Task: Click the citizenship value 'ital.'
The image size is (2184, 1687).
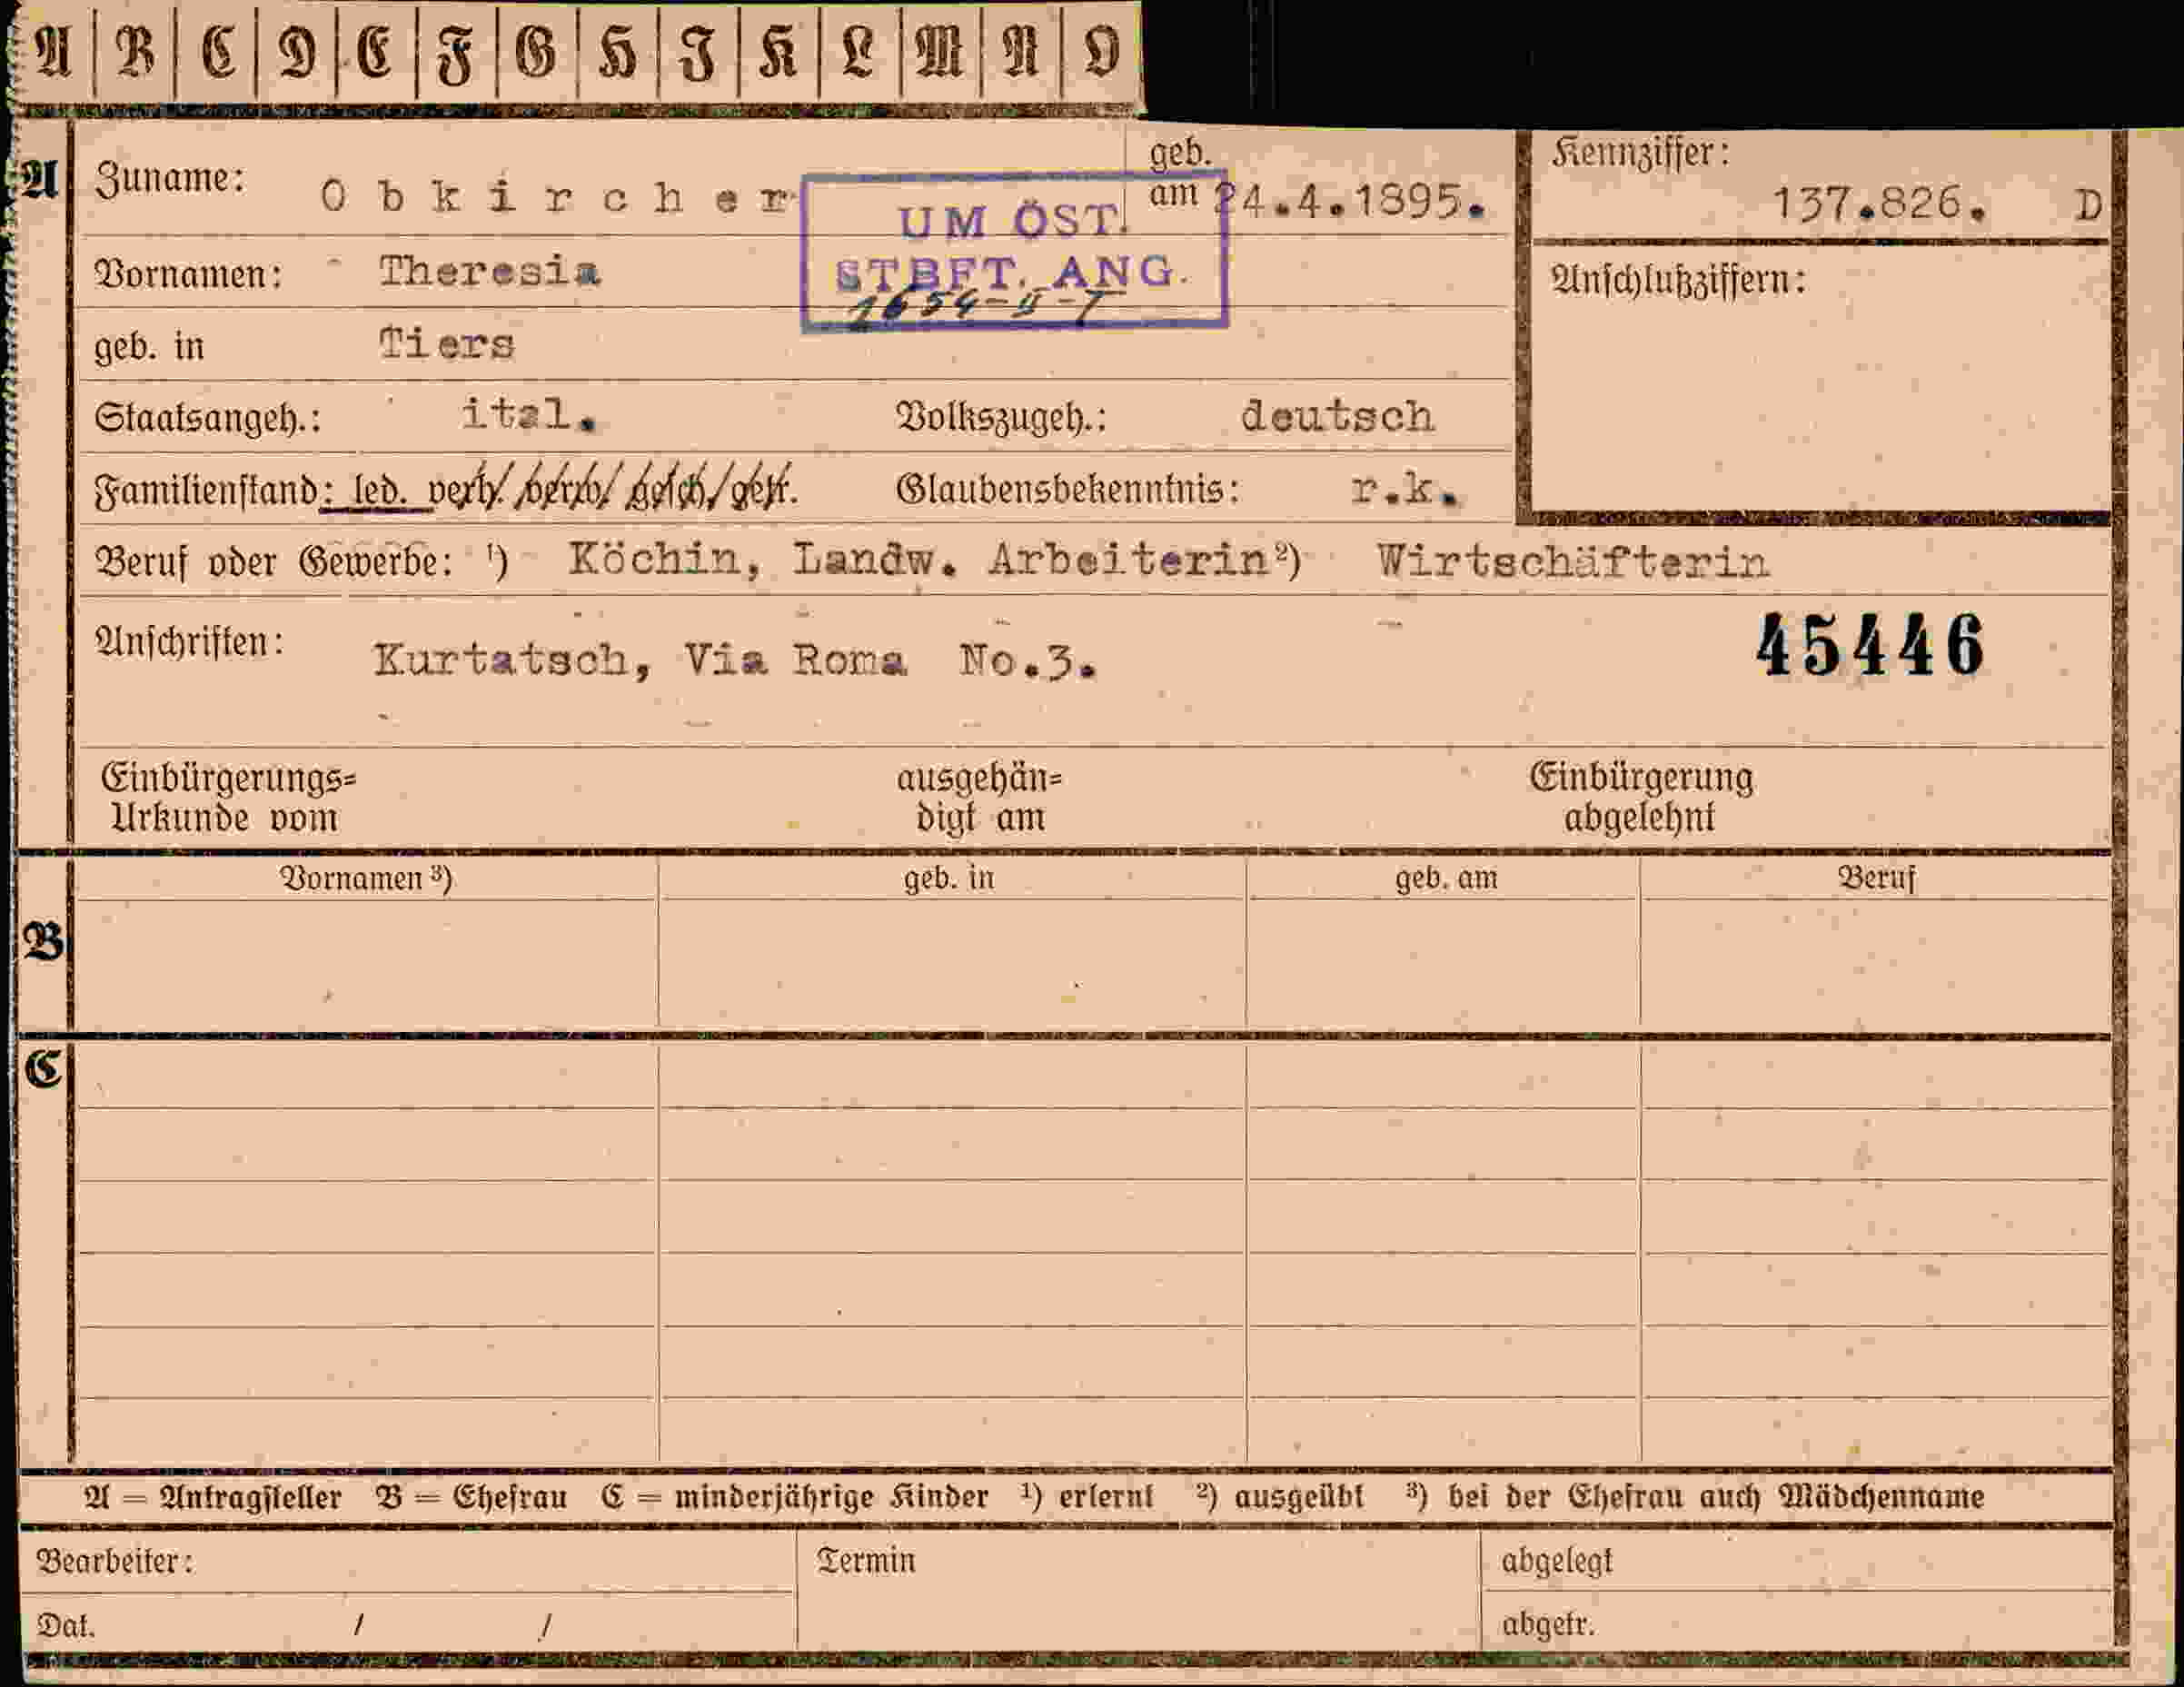Action: click(x=528, y=414)
